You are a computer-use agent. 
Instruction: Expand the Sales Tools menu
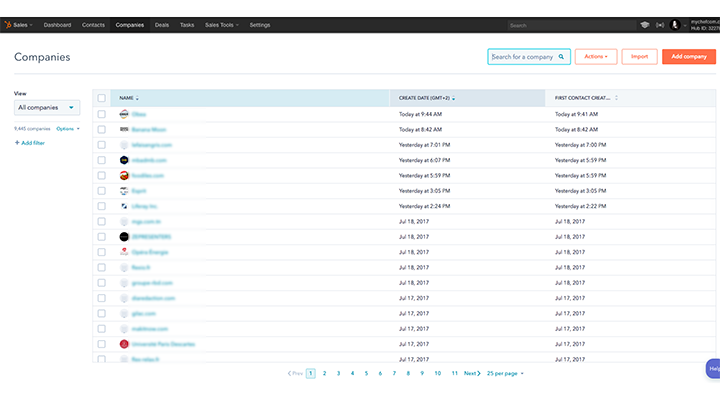click(x=222, y=25)
